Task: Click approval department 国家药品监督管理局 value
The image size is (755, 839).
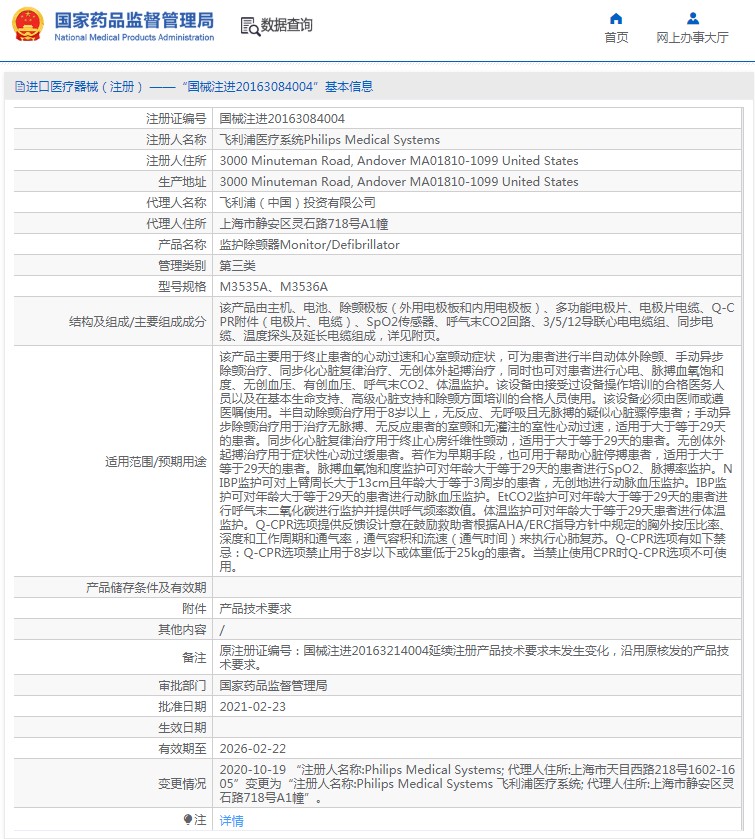Action: click(x=273, y=685)
